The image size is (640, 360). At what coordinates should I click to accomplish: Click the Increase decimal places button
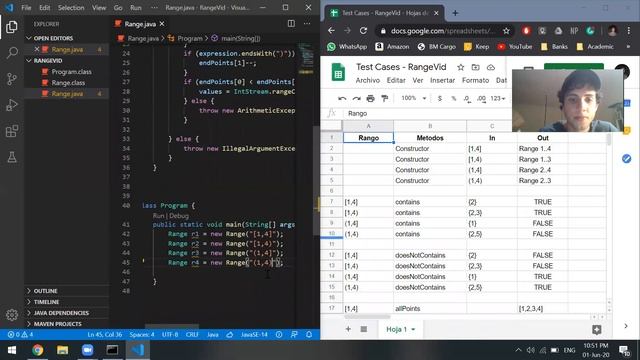pyautogui.click(x=481, y=98)
